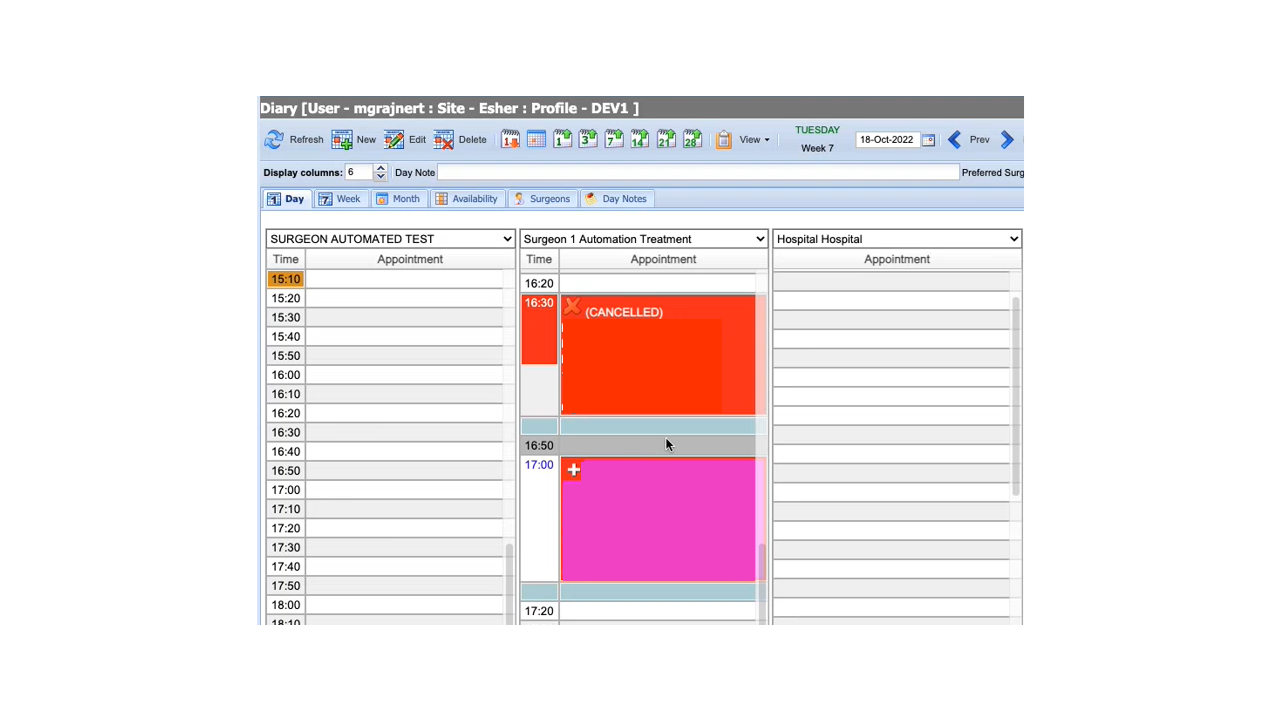
Task: Click the 17:30 time row in first column
Action: (x=385, y=547)
